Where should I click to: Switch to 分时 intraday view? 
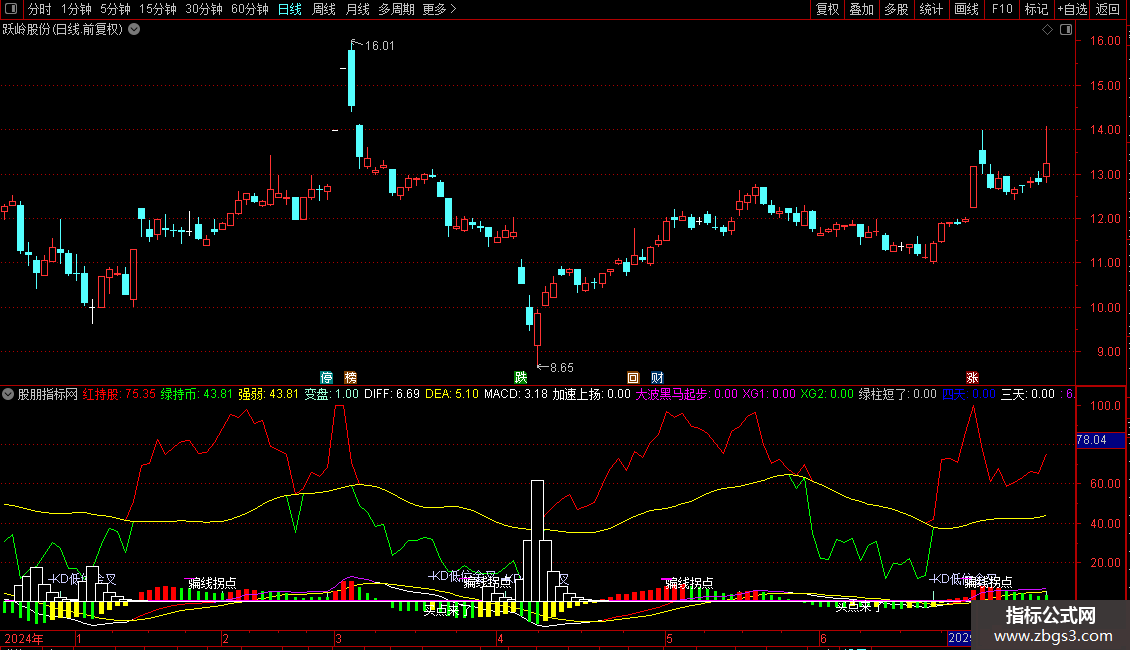(x=40, y=9)
